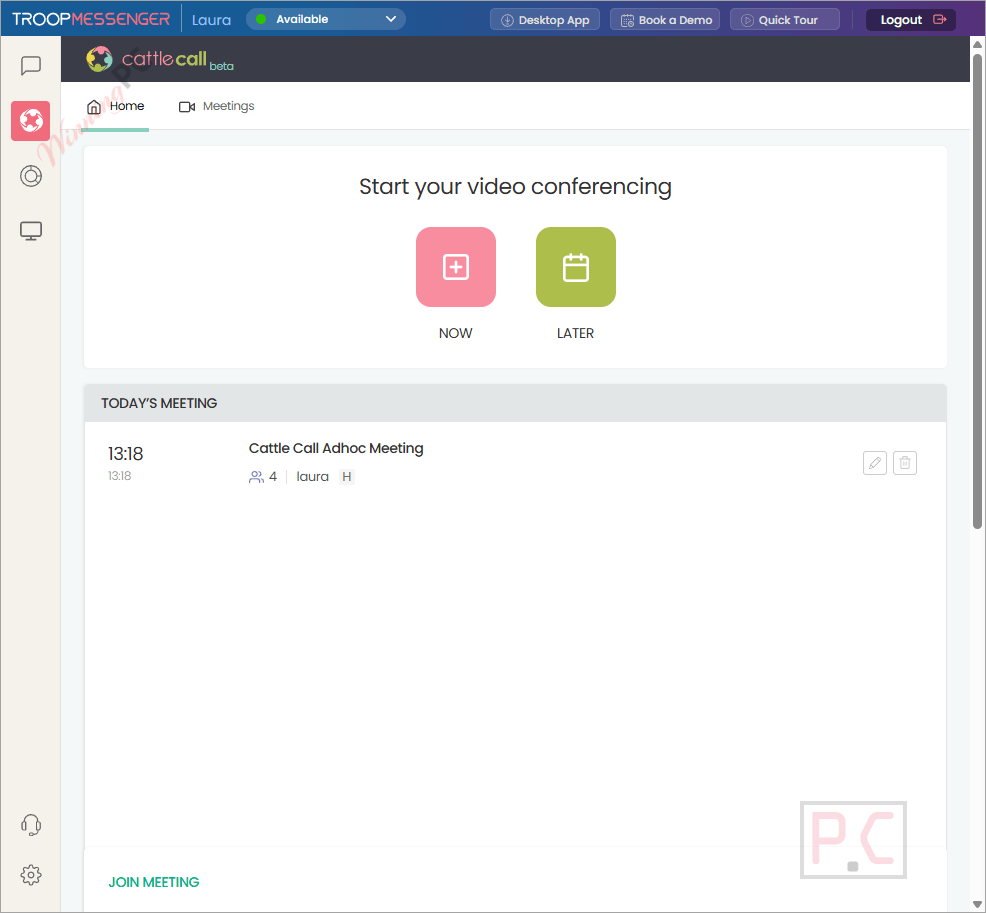Open the screen share monitor sidebar icon

pyautogui.click(x=30, y=231)
